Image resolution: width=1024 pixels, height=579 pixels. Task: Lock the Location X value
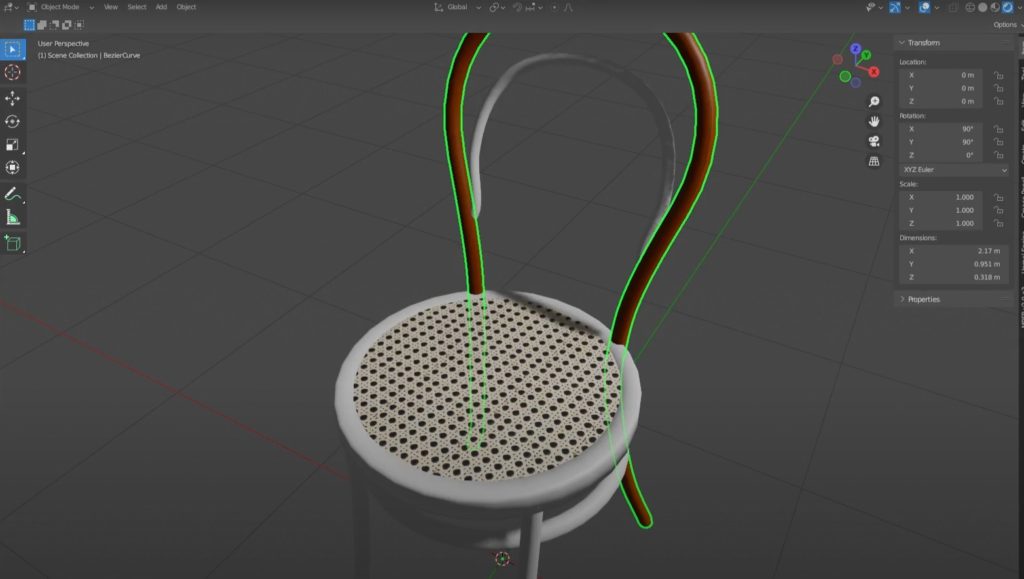(x=998, y=75)
